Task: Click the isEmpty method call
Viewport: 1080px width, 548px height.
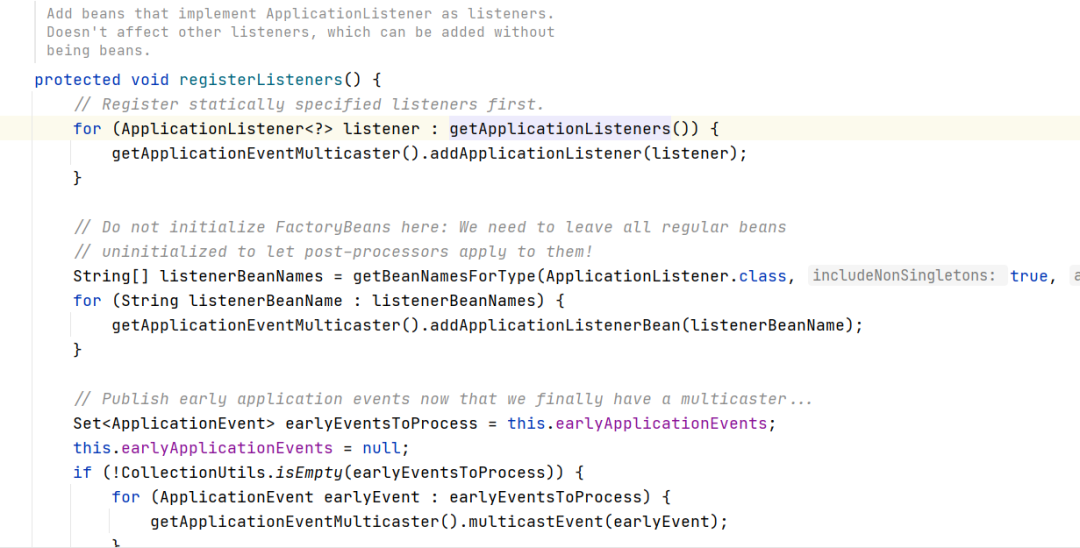Action: [319, 472]
